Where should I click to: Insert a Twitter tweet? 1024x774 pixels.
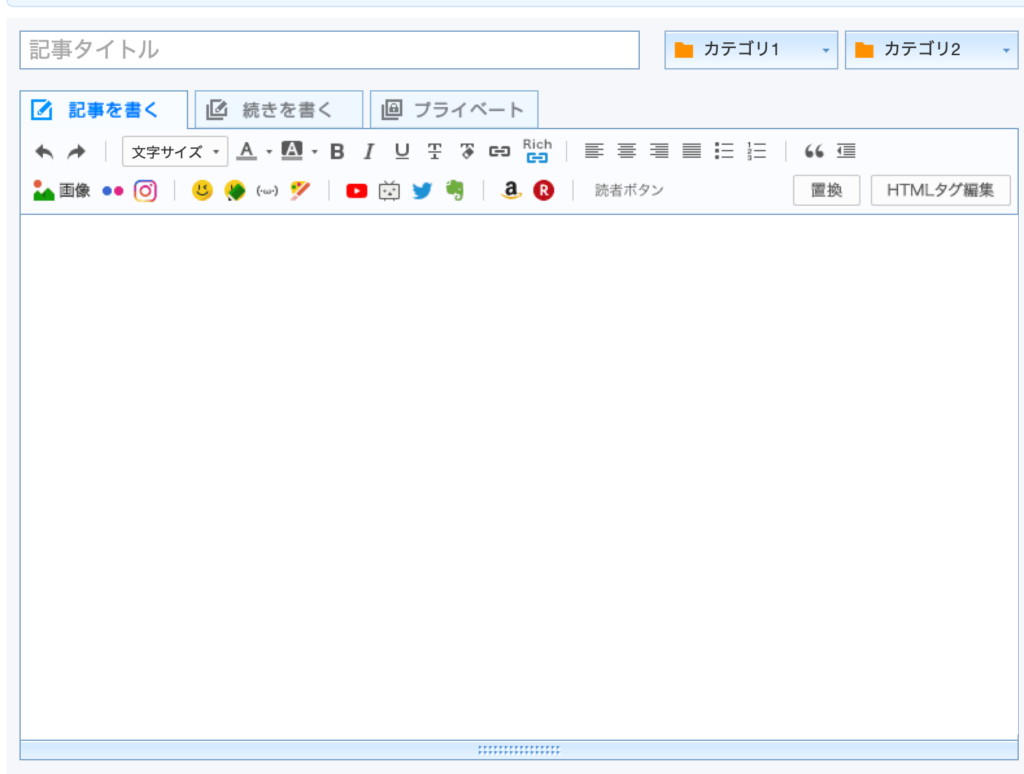[422, 191]
